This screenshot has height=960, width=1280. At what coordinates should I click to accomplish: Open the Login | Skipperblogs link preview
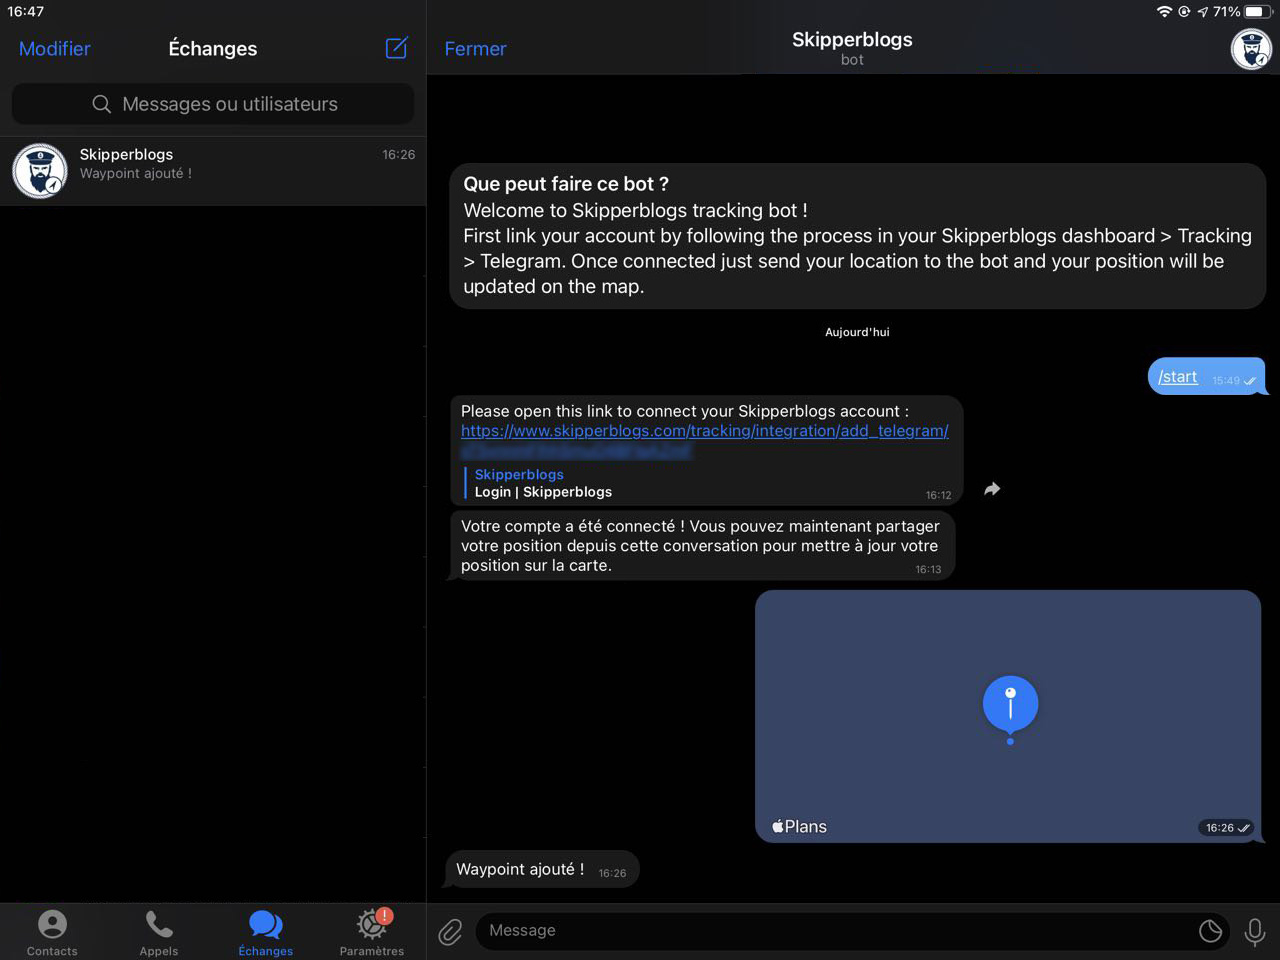pyautogui.click(x=543, y=483)
